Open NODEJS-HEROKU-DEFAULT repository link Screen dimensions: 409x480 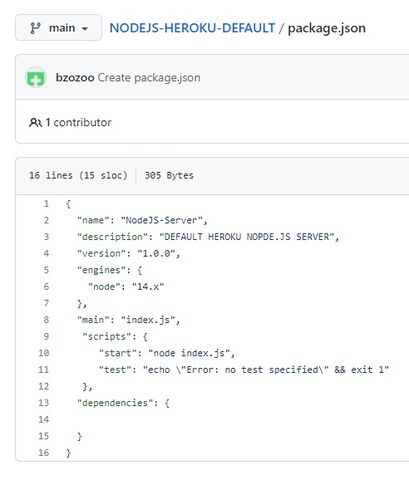point(192,28)
